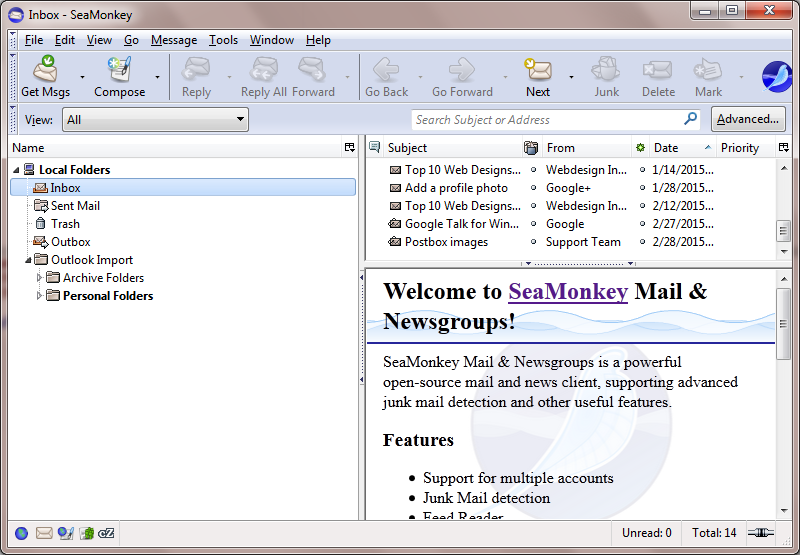Click the thread pane splitter grippy
Viewport: 800px width, 555px height.
579,264
